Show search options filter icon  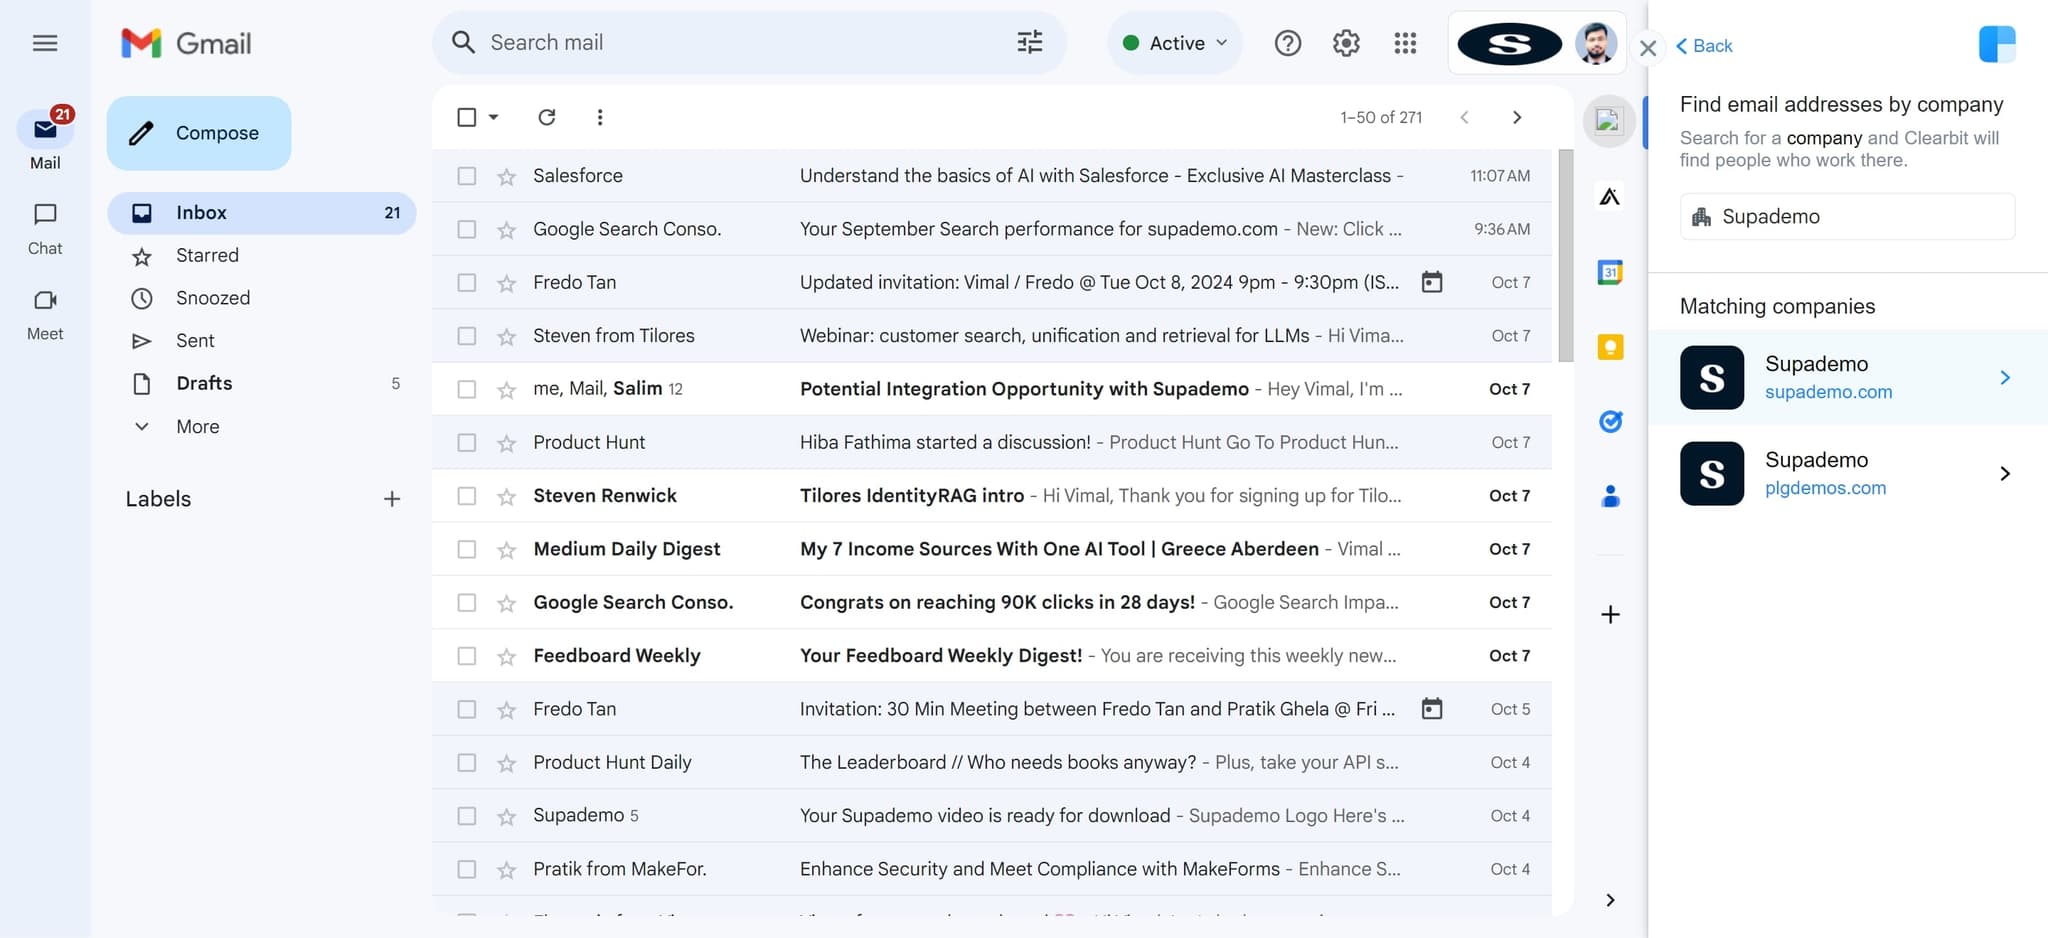pos(1029,42)
